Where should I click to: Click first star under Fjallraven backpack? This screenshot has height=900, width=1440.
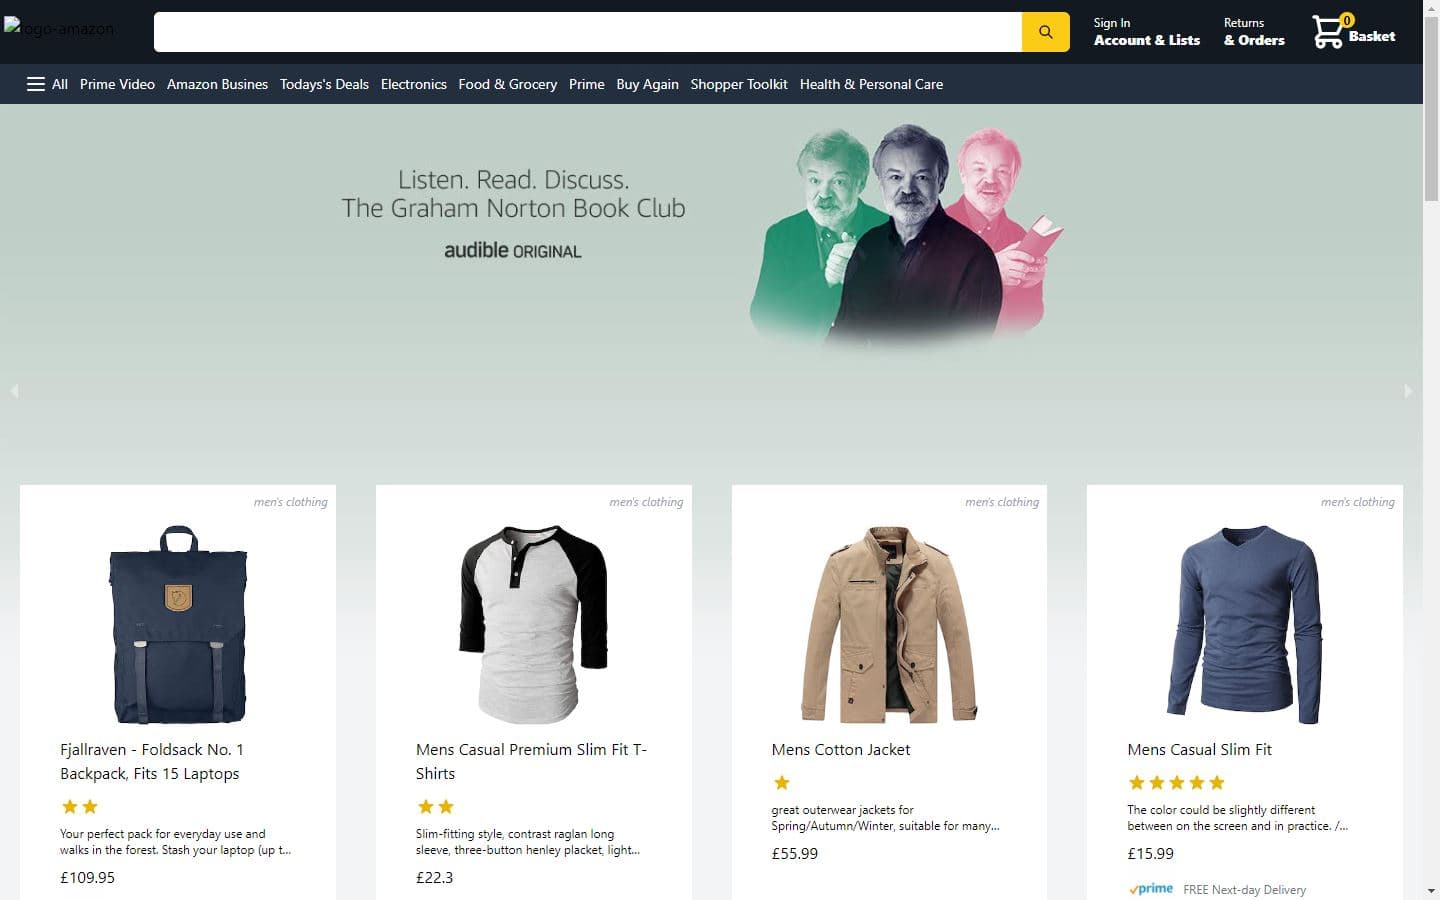[68, 806]
